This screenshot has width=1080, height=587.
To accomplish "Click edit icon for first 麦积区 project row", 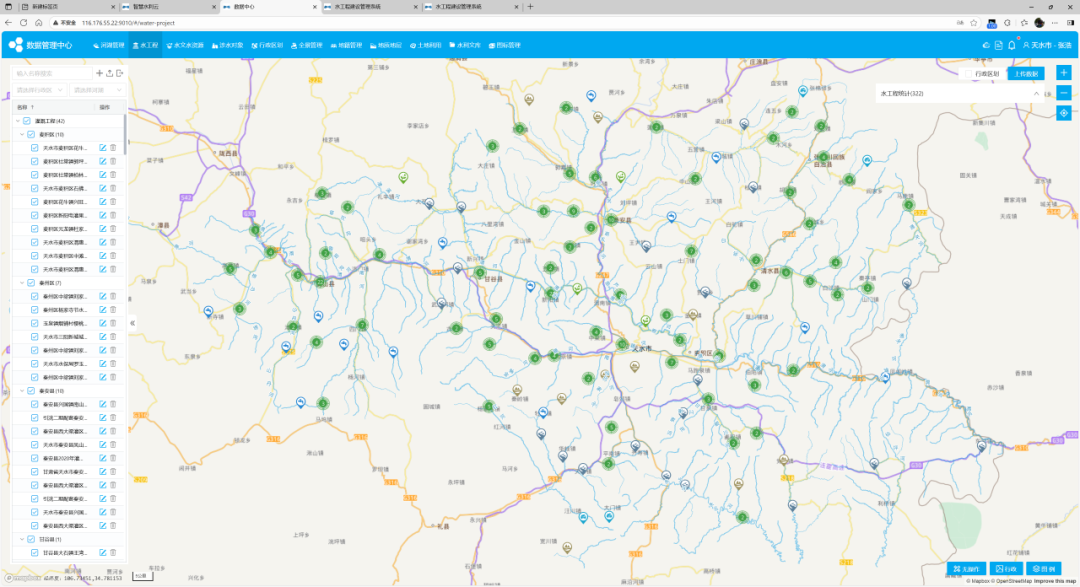I will [102, 148].
